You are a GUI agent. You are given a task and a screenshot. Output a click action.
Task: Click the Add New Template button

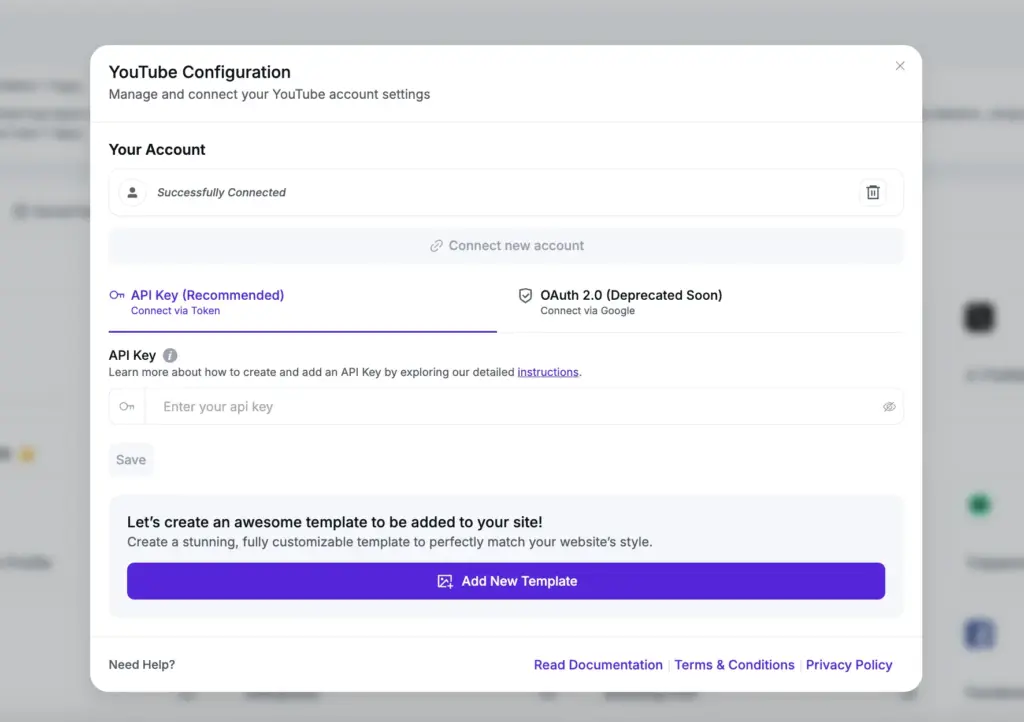pyautogui.click(x=506, y=580)
